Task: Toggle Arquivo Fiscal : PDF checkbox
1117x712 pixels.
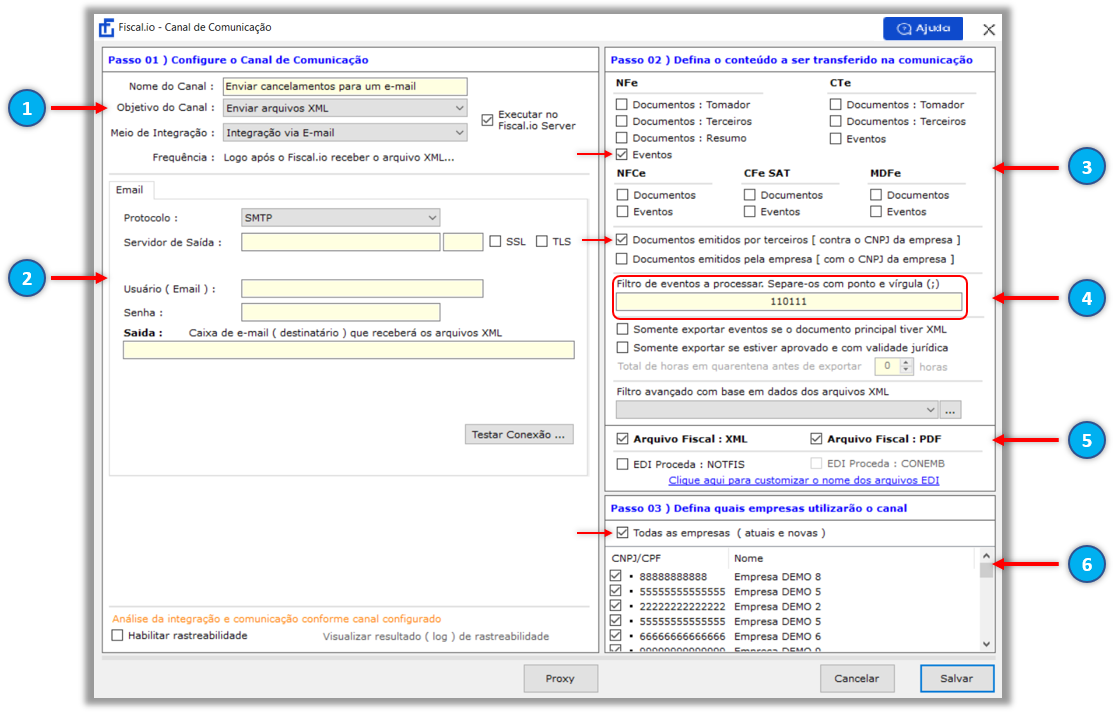Action: coord(816,439)
